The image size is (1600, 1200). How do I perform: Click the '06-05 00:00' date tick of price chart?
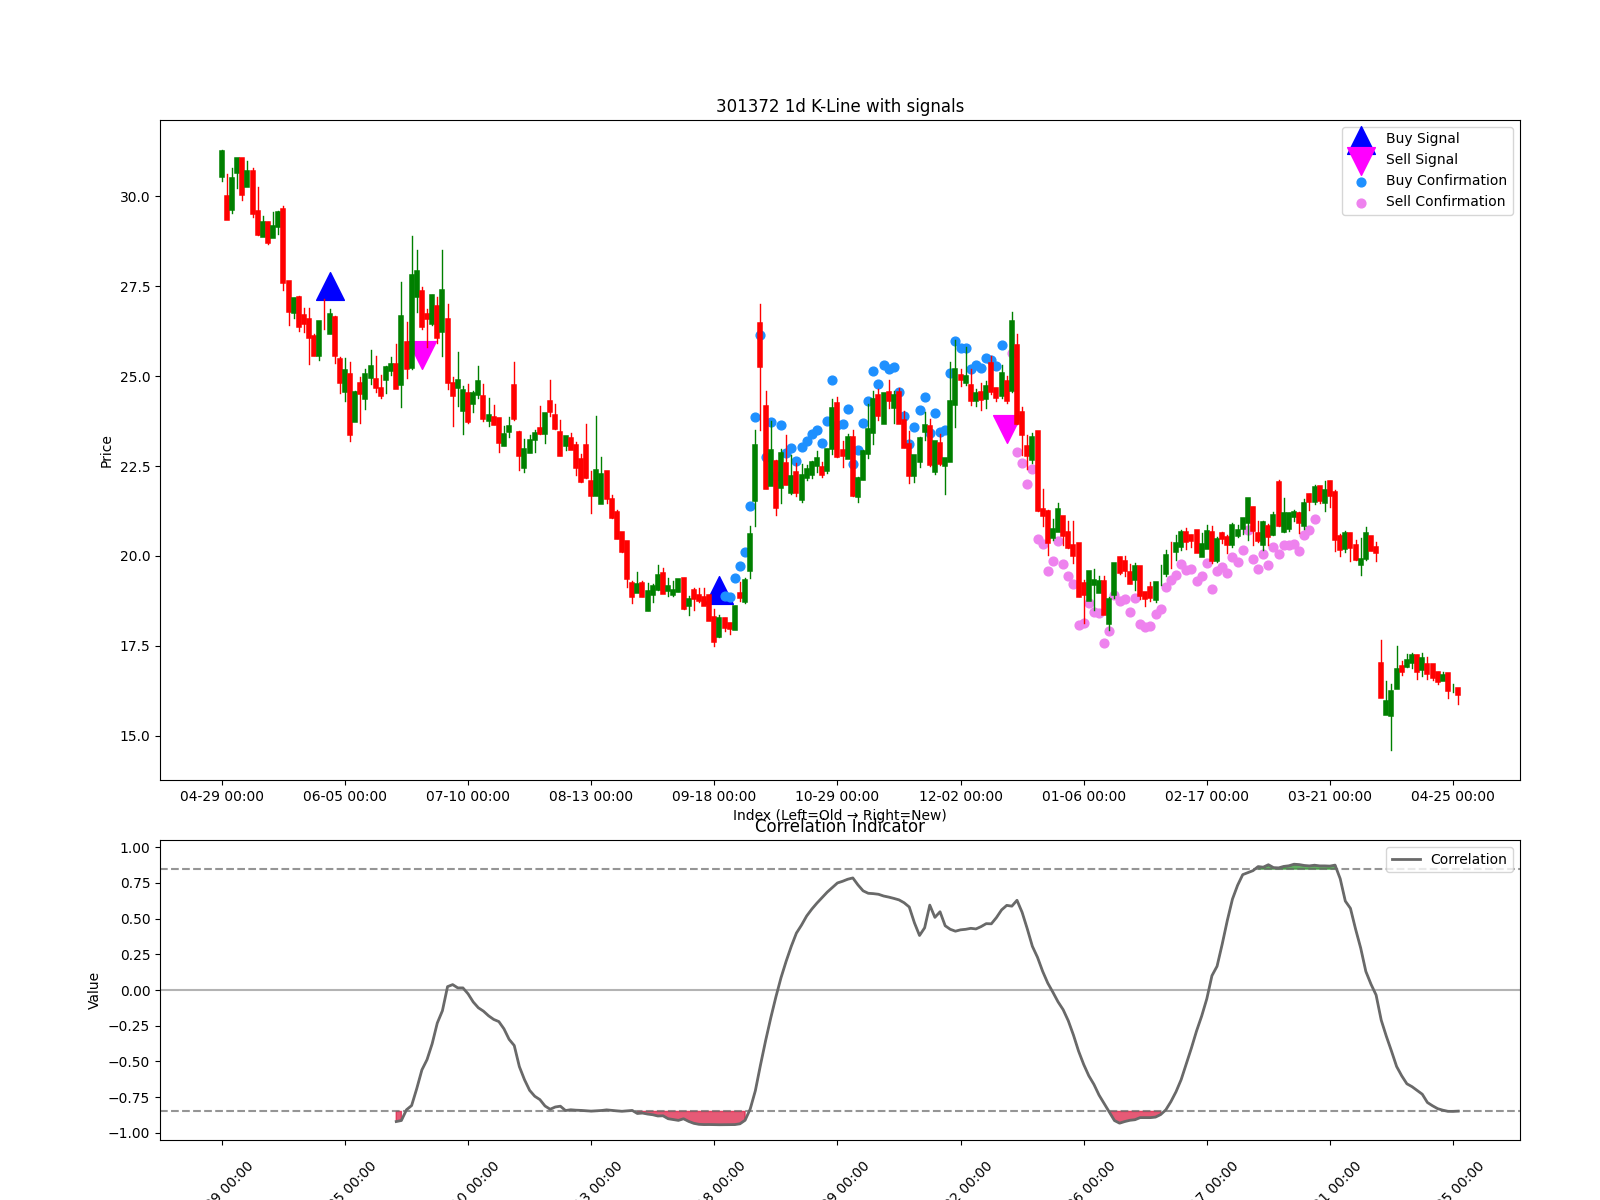[x=345, y=797]
